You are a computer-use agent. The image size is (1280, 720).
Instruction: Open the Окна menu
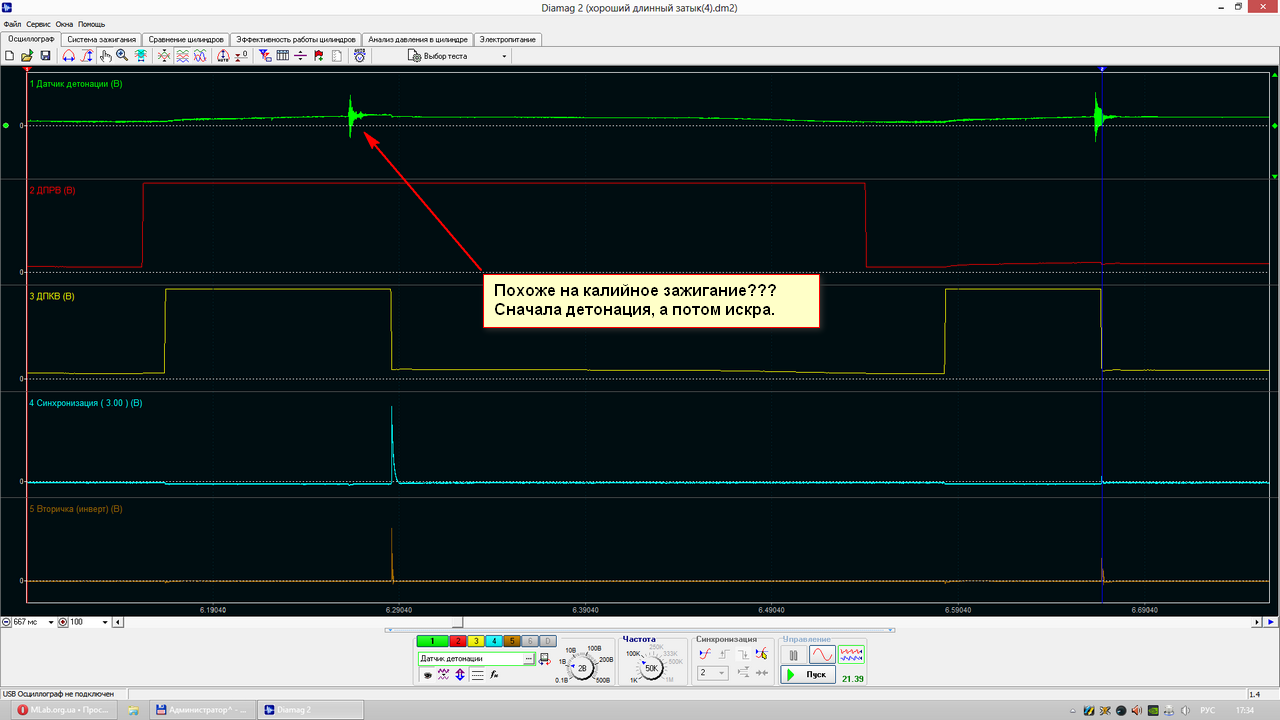click(x=64, y=23)
